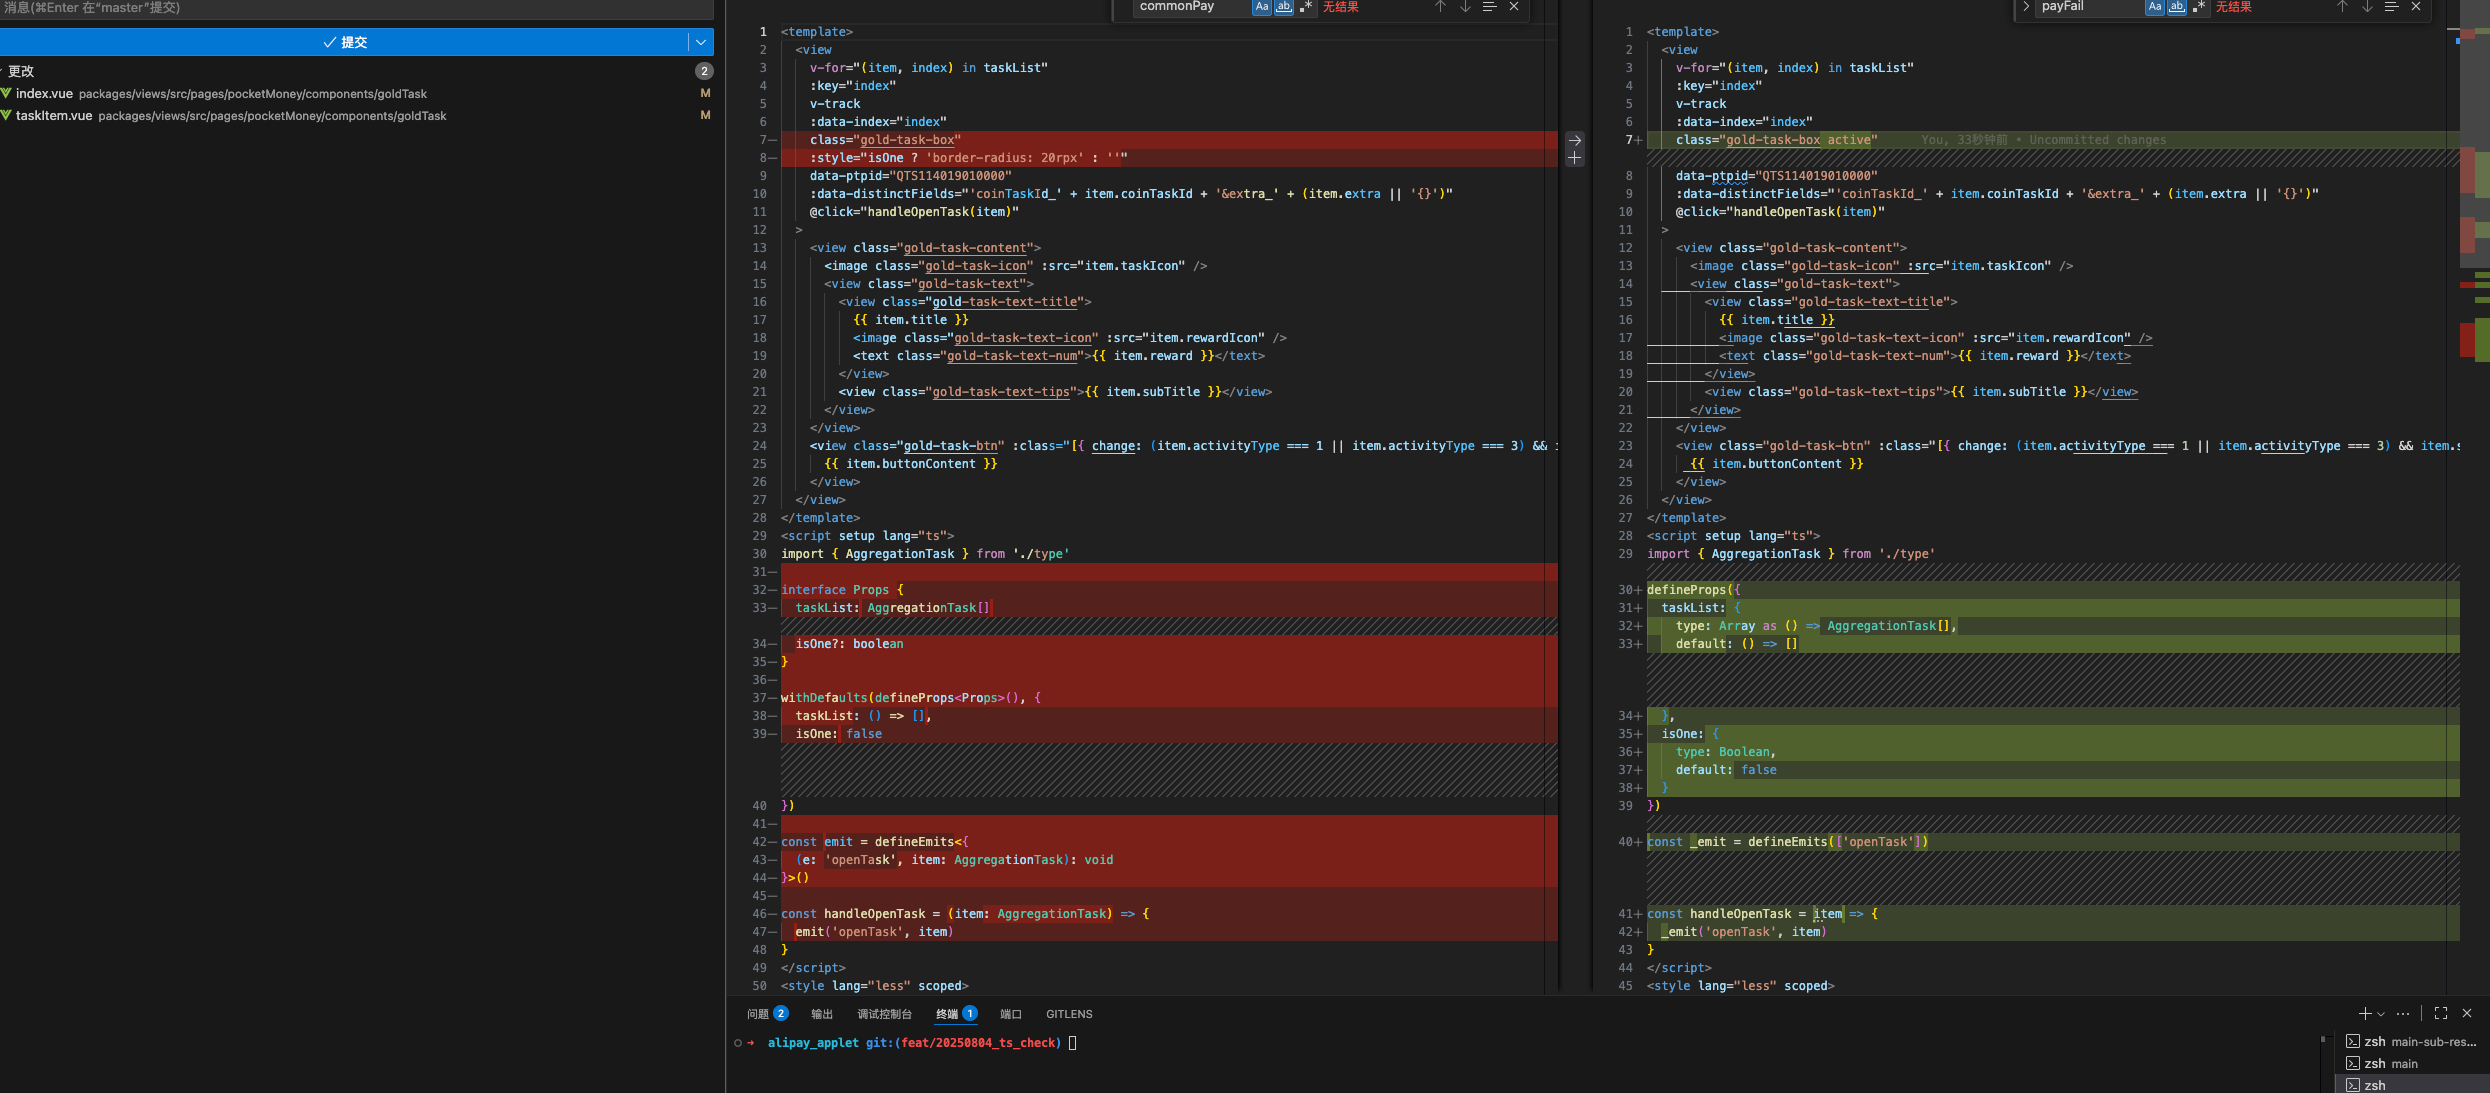Click the revert change arrow in diff gutter
This screenshot has width=2490, height=1093.
(x=1574, y=140)
